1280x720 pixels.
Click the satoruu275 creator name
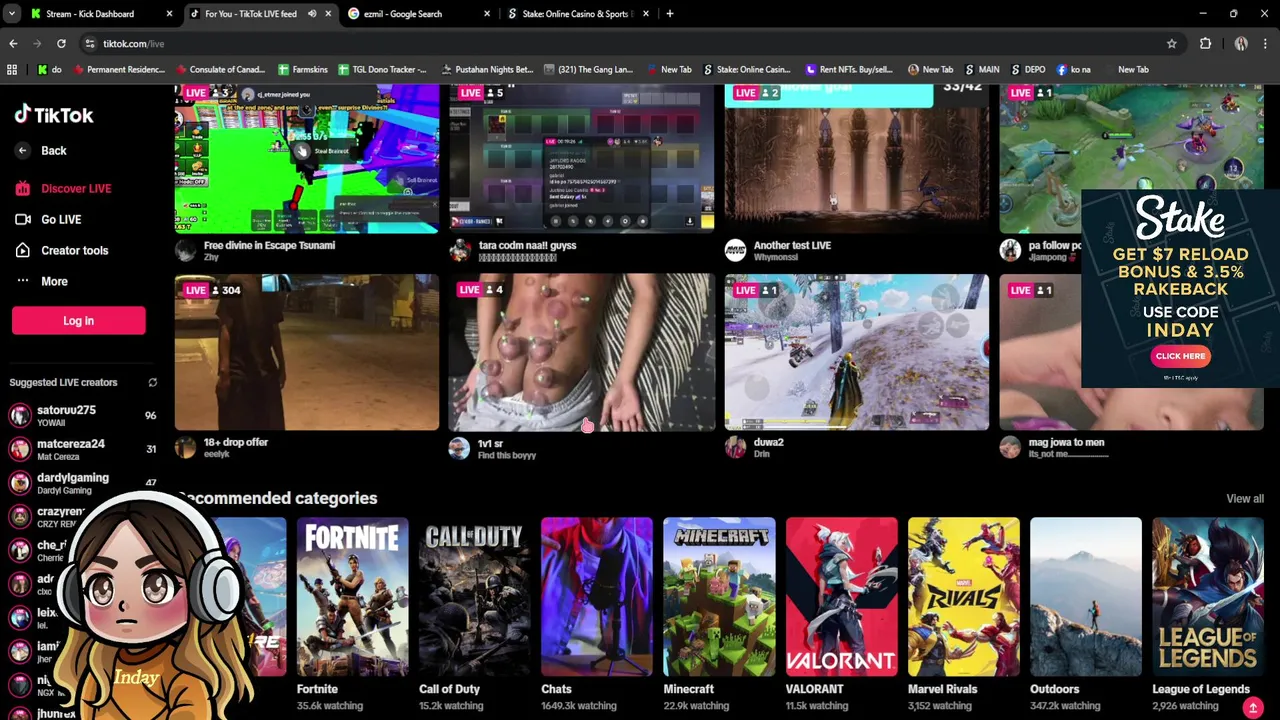(x=66, y=410)
